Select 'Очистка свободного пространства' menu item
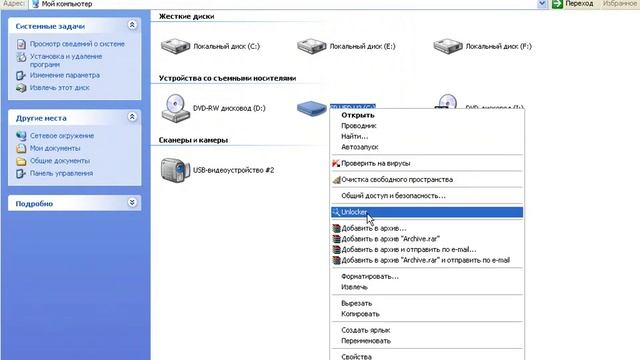This screenshot has height=360, width=640. (427, 180)
